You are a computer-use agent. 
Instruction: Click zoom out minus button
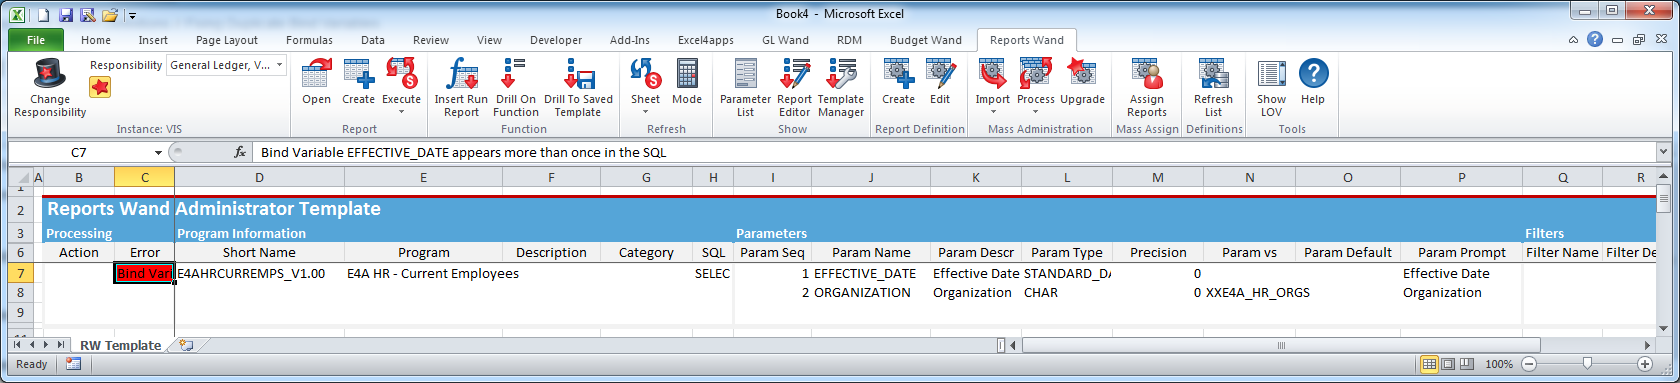1528,364
